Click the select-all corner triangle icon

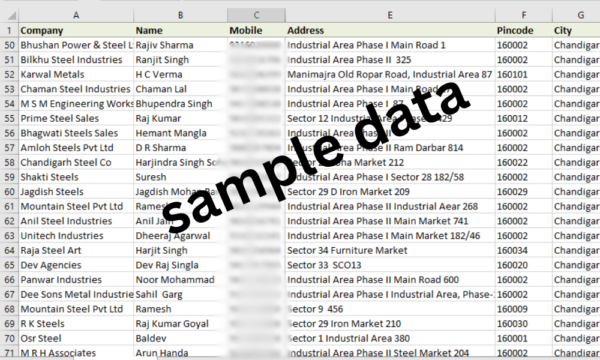pos(11,15)
